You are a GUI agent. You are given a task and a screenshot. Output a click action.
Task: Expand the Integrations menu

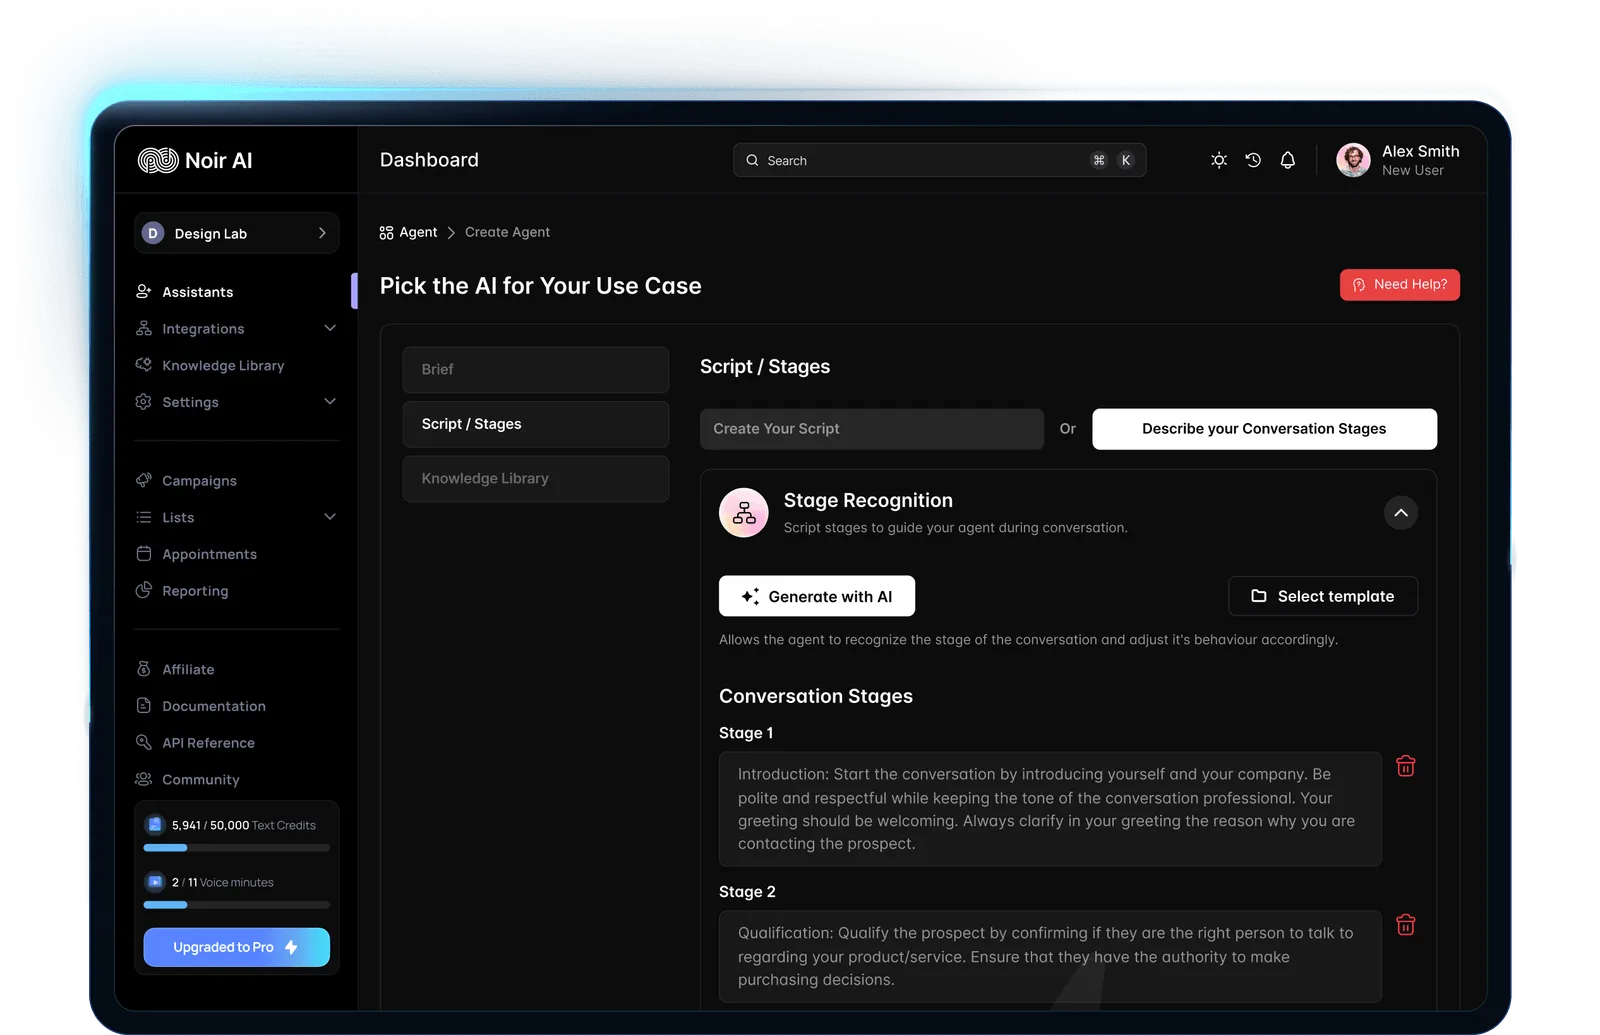click(x=330, y=328)
